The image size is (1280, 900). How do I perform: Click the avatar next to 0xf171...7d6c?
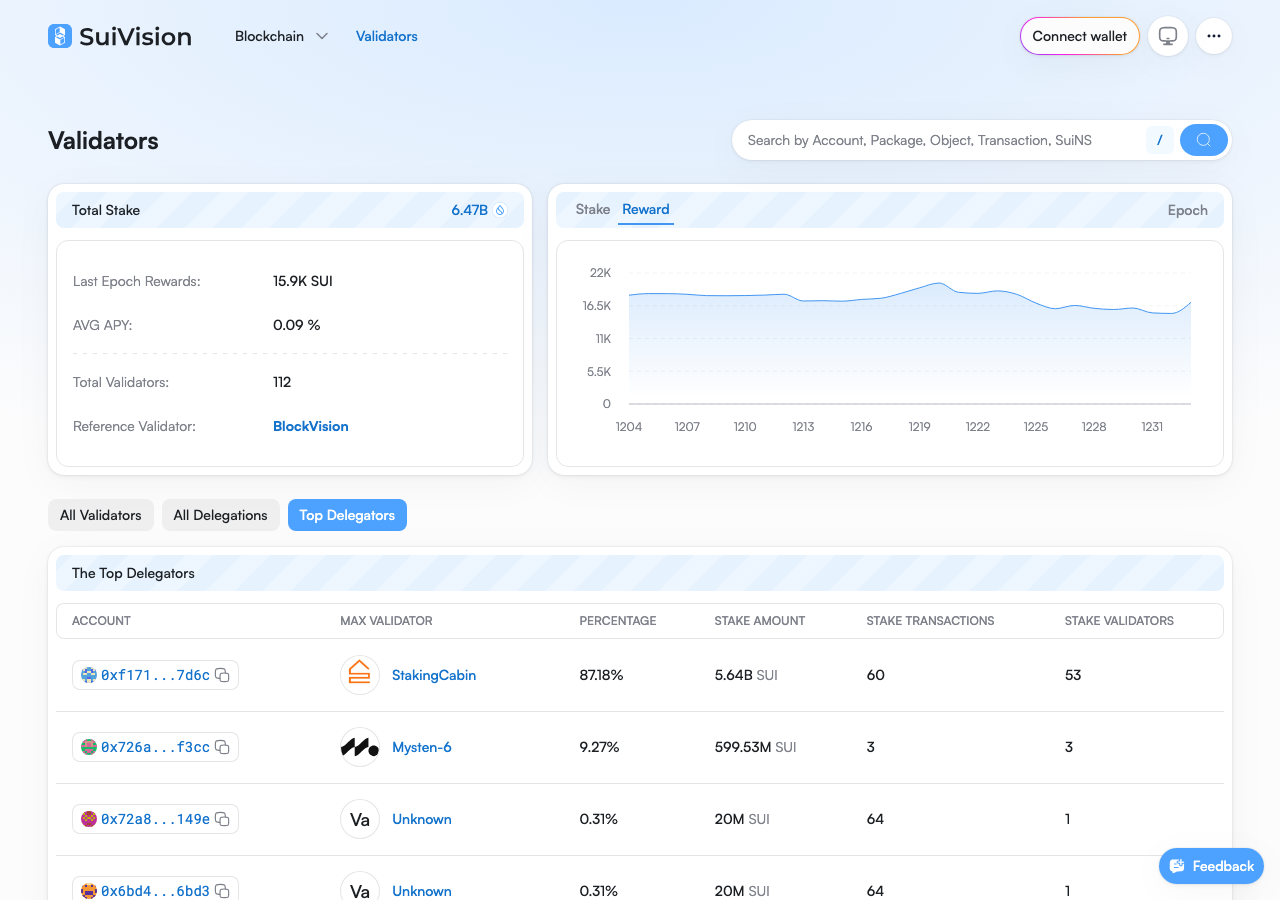(x=89, y=675)
